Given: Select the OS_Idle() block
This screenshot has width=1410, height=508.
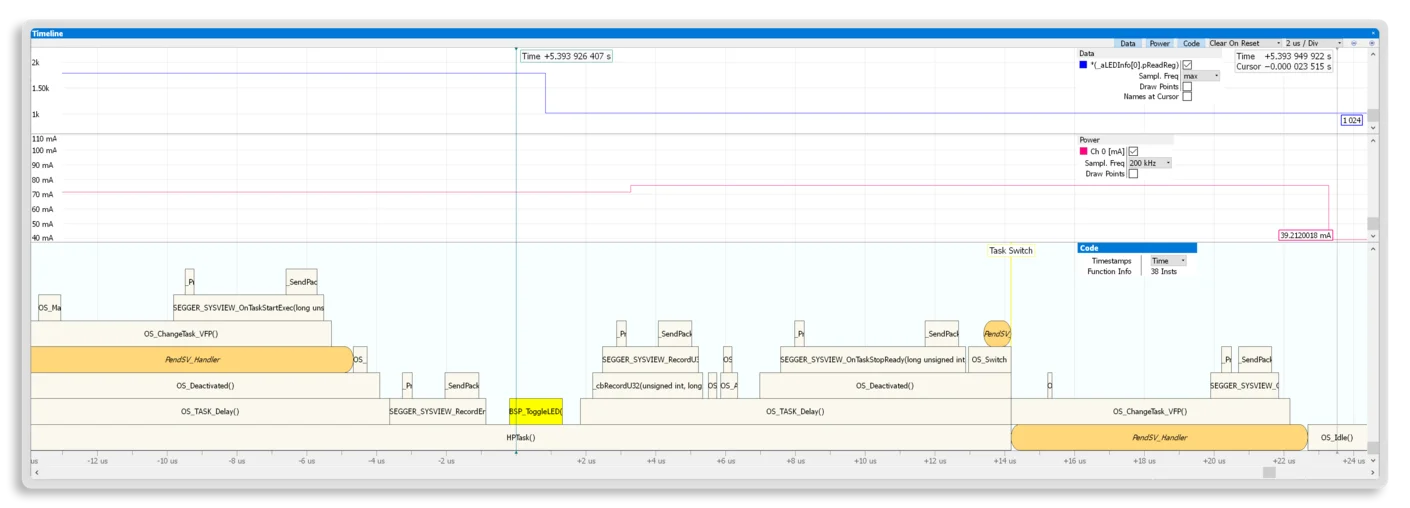Looking at the screenshot, I should 1336,438.
